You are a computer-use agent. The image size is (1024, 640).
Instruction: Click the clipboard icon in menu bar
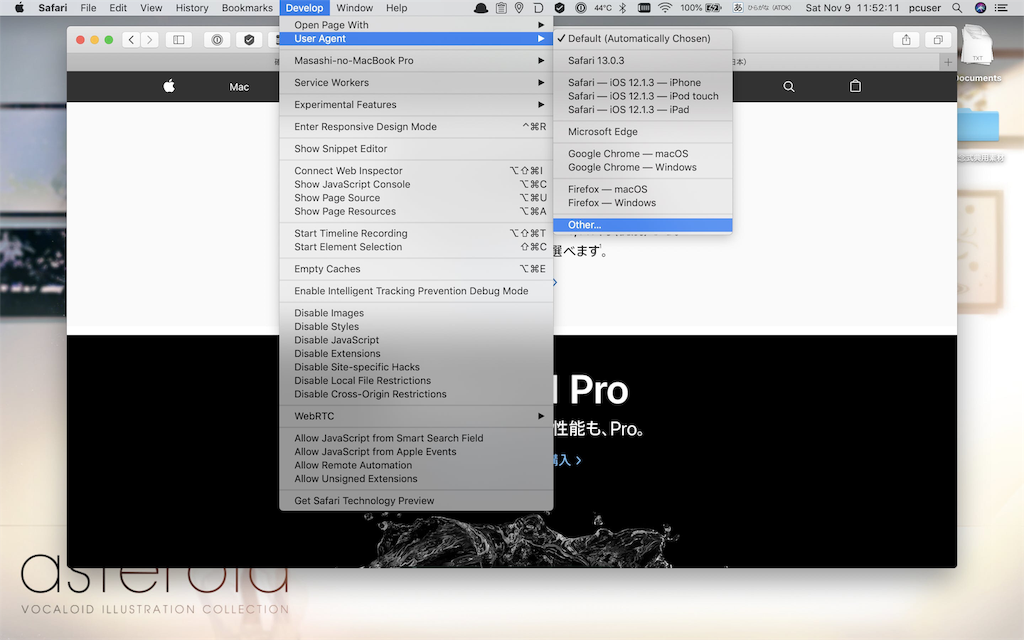coord(501,8)
